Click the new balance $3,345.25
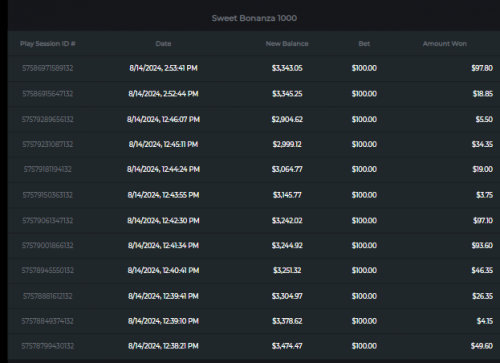This screenshot has width=500, height=363. tap(287, 94)
